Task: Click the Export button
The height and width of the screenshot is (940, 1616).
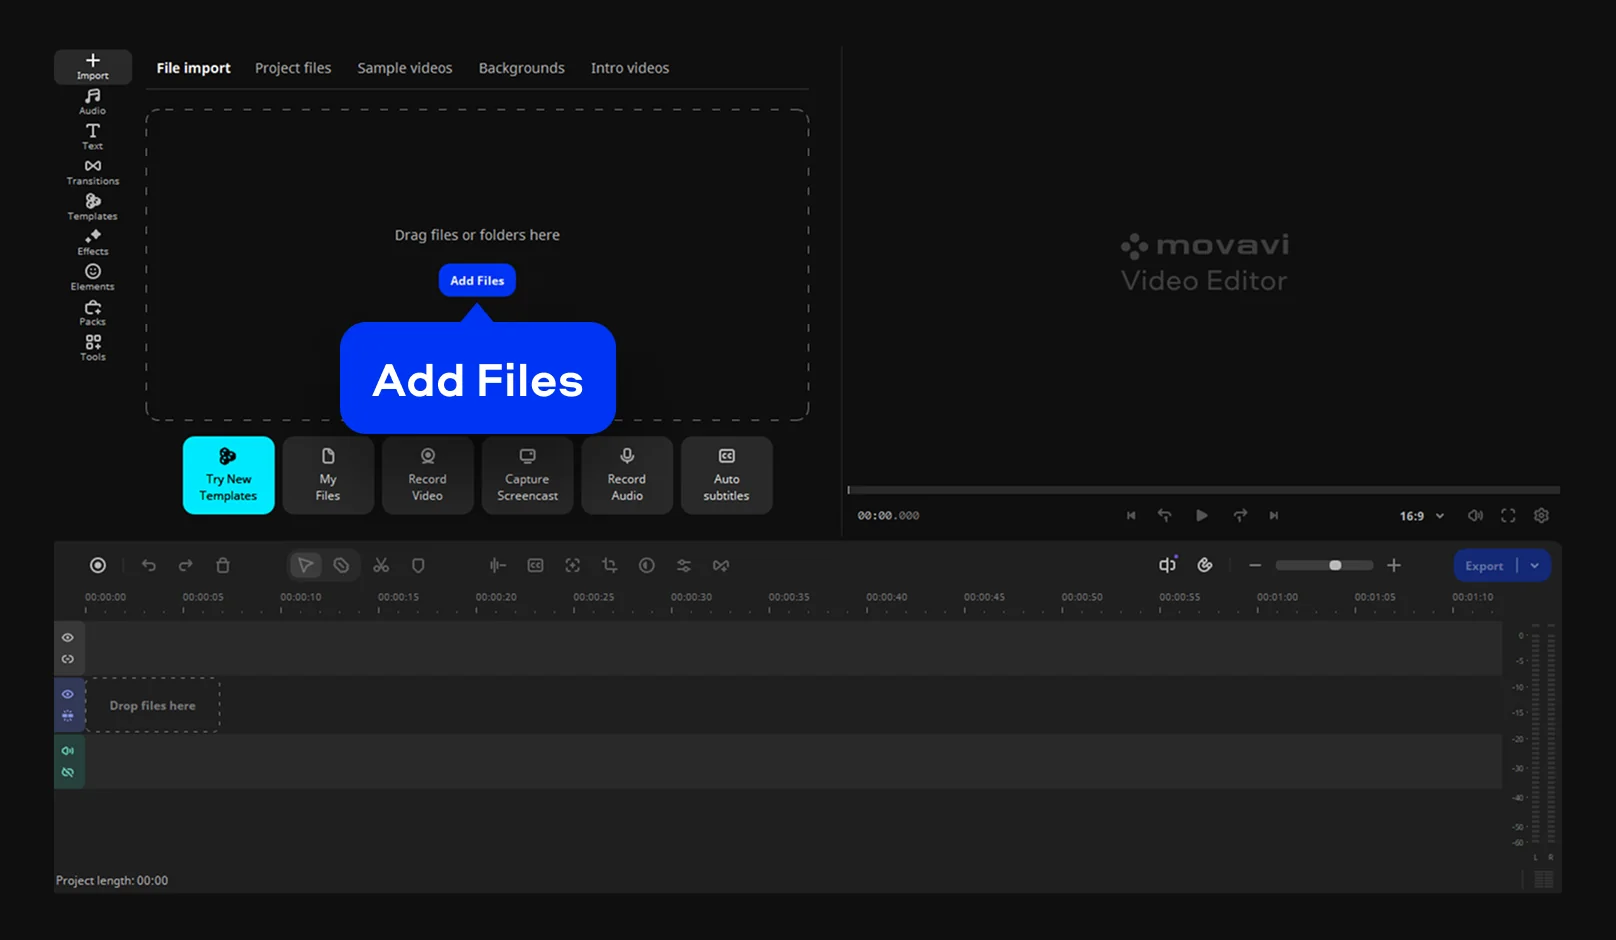Action: (1485, 566)
